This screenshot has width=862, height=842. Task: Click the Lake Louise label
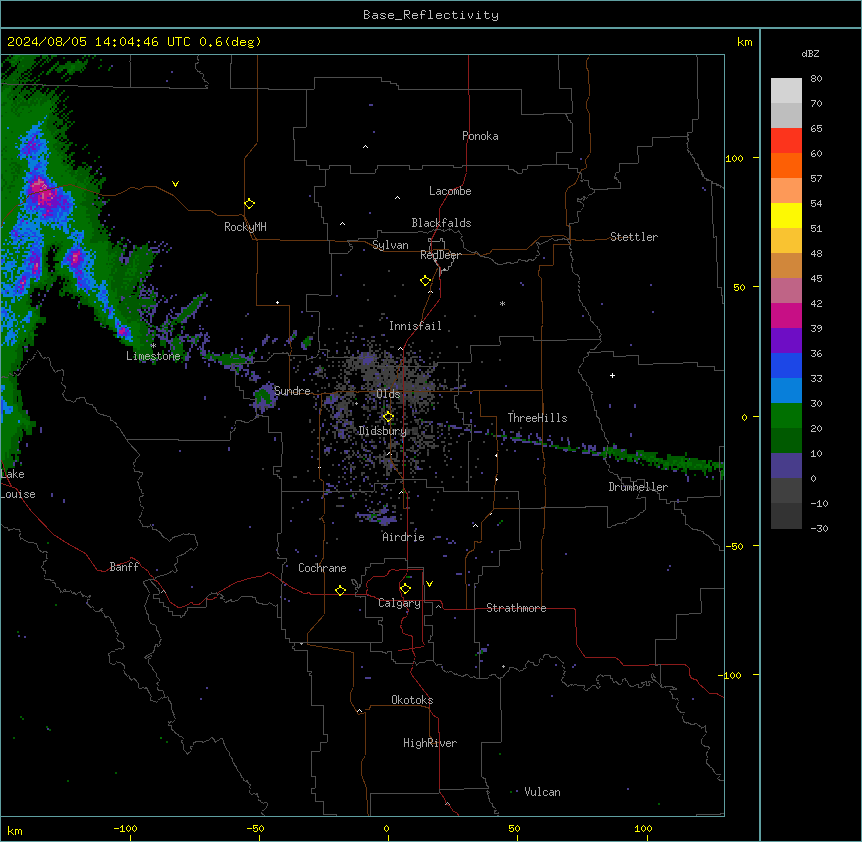click(x=18, y=484)
